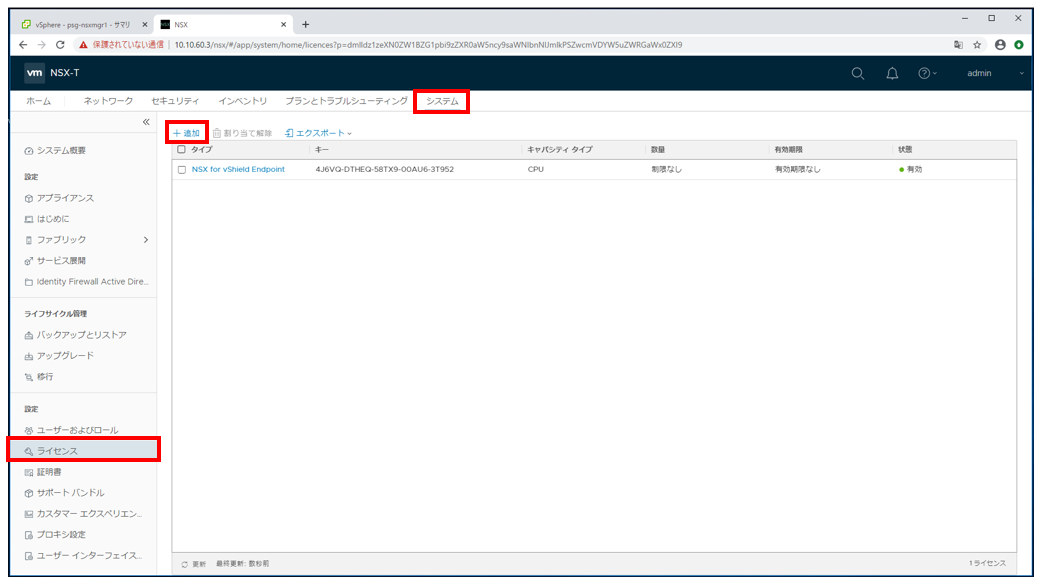The width and height of the screenshot is (1041, 584).
Task: Click the 更新 refresh button at bottom
Action: [x=194, y=564]
